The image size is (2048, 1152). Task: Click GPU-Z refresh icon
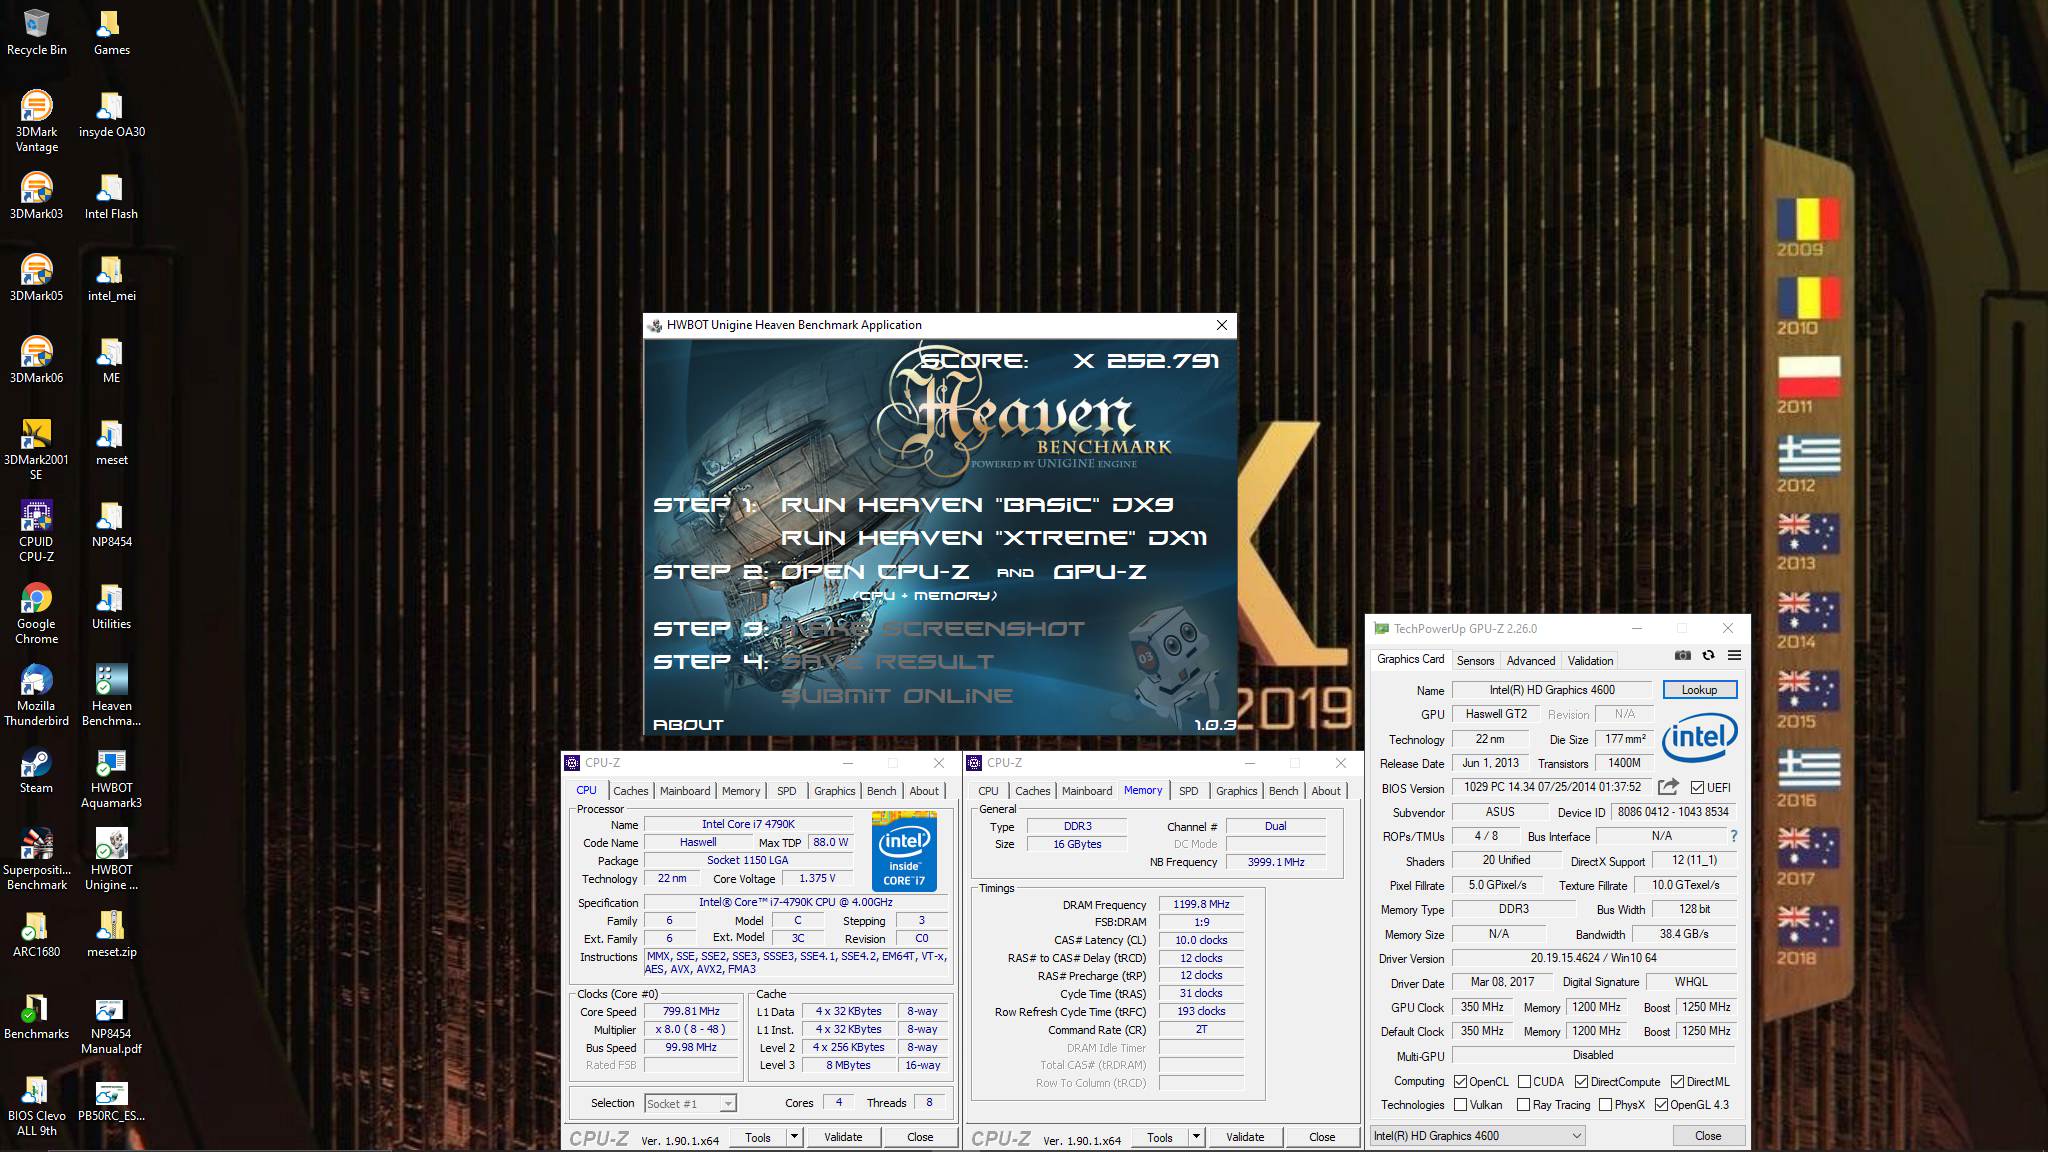[x=1708, y=655]
